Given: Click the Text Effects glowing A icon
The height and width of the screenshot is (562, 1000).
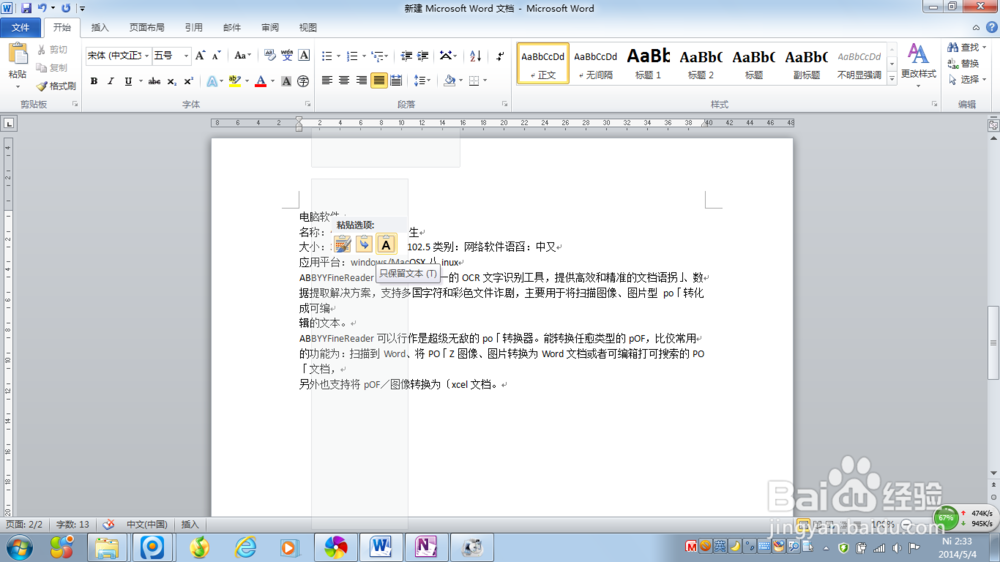Looking at the screenshot, I should (x=212, y=81).
